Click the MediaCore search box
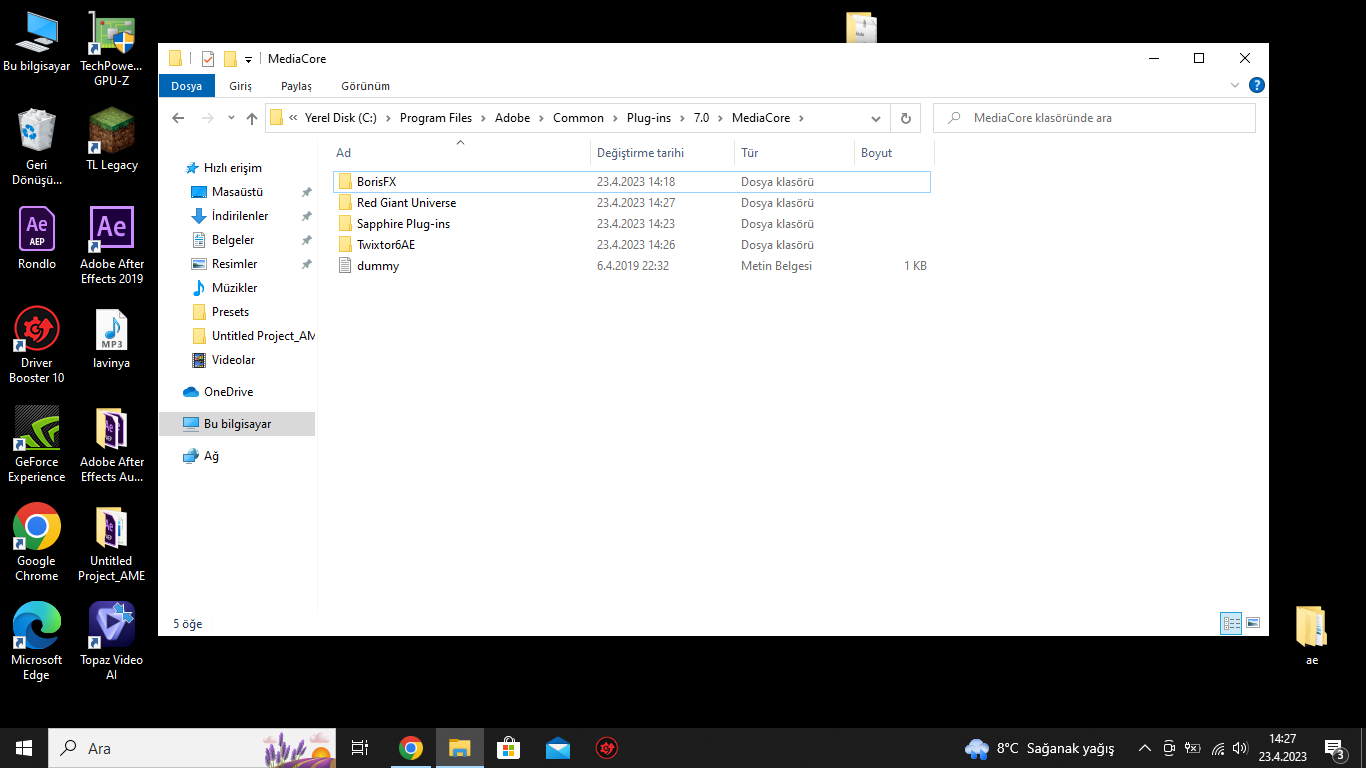1366x768 pixels. click(x=1094, y=118)
